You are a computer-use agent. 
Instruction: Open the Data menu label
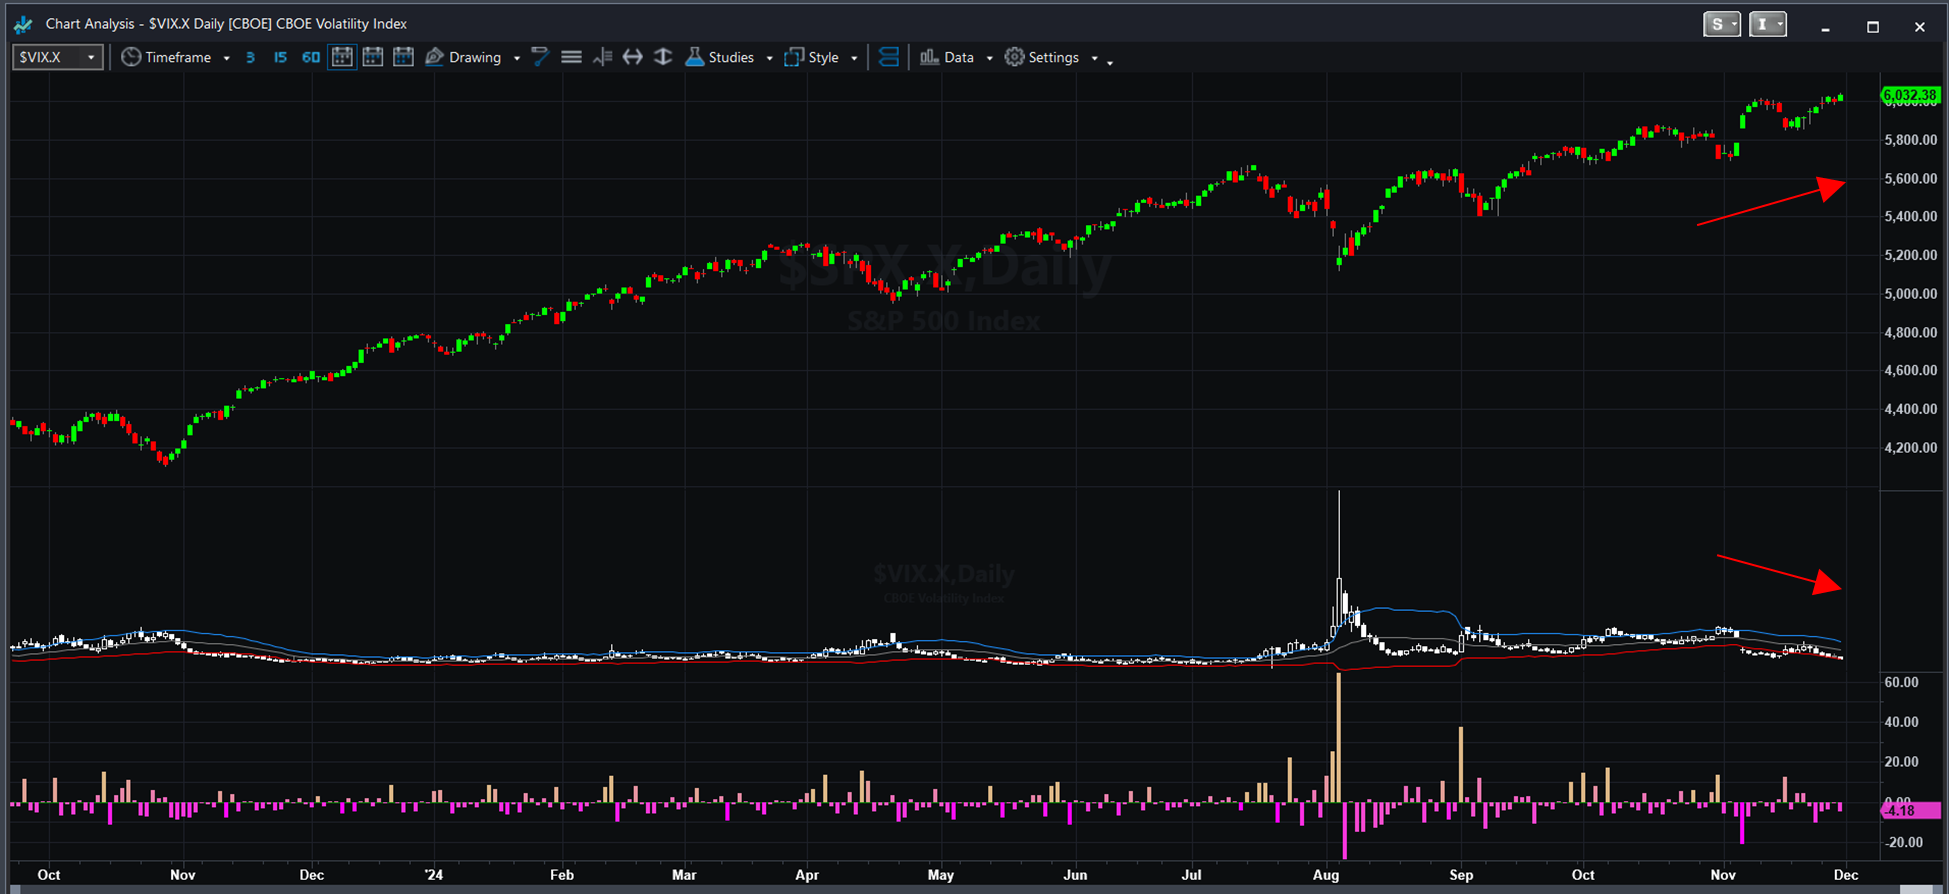[x=959, y=57]
